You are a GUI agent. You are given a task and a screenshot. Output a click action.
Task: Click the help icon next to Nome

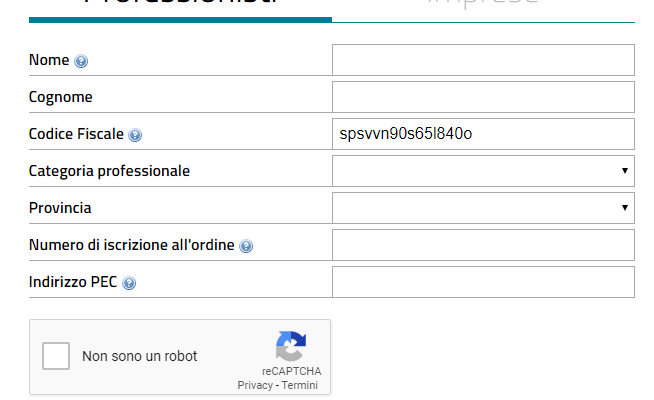coord(81,61)
